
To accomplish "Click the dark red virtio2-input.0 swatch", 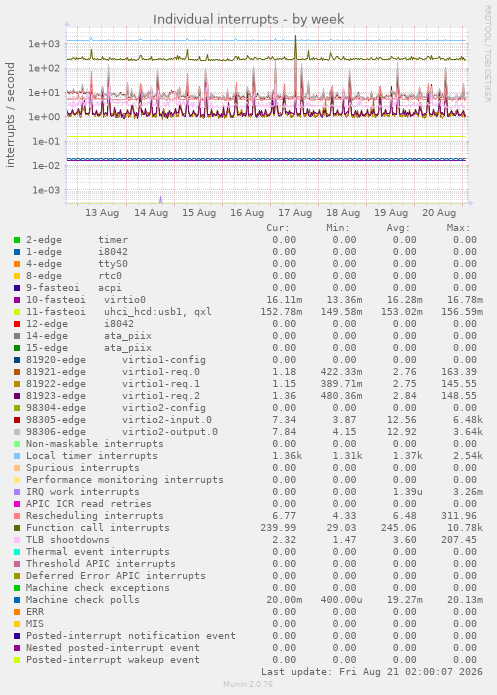I will pos(17,420).
